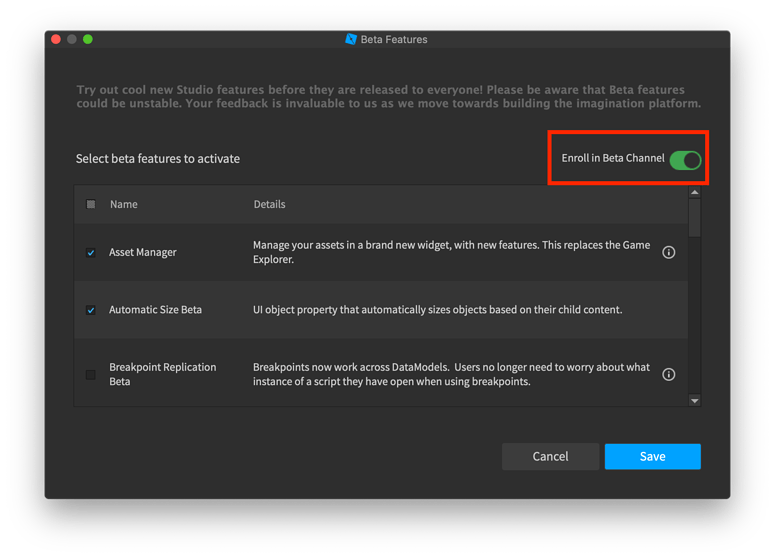Click the Details column header
Screen dimensions: 775x558
click(269, 204)
